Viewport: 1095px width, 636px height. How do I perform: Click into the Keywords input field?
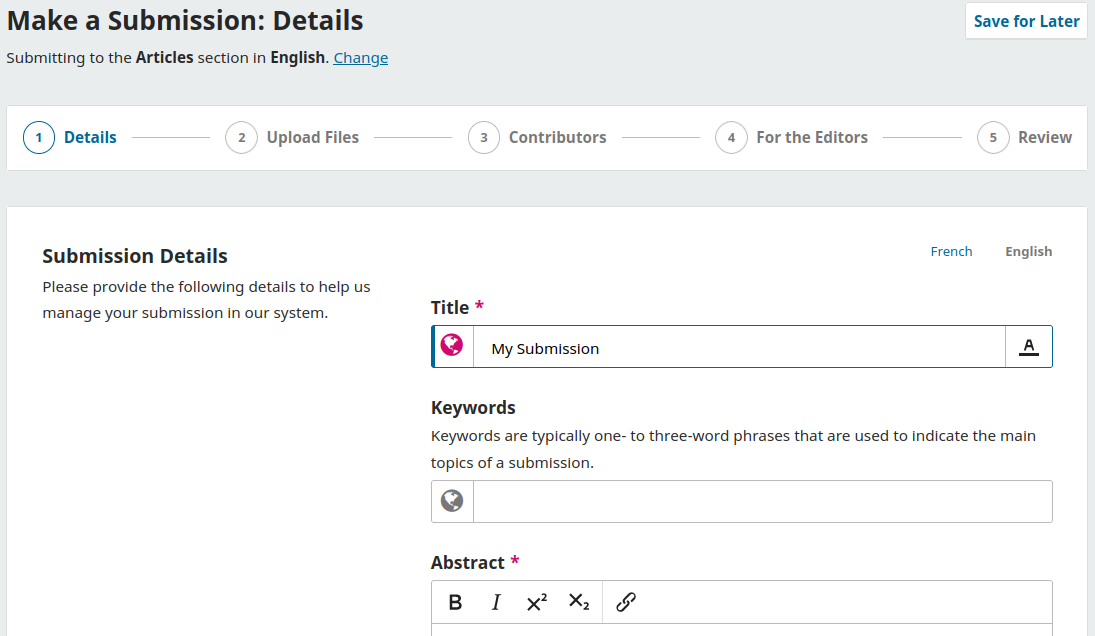763,501
